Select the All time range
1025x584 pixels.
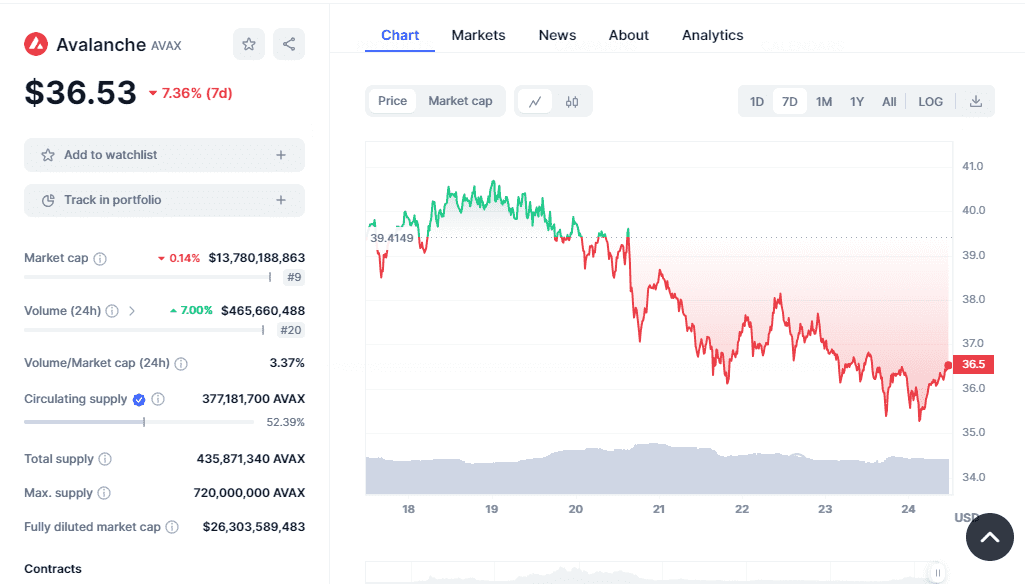pos(889,101)
